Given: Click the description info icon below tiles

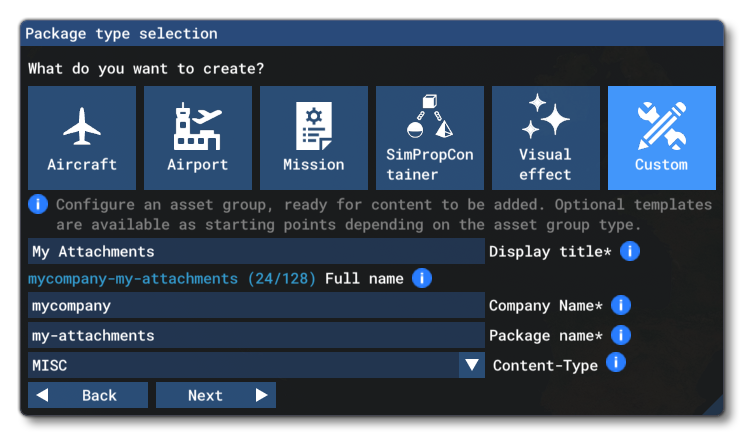Looking at the screenshot, I should click(38, 204).
